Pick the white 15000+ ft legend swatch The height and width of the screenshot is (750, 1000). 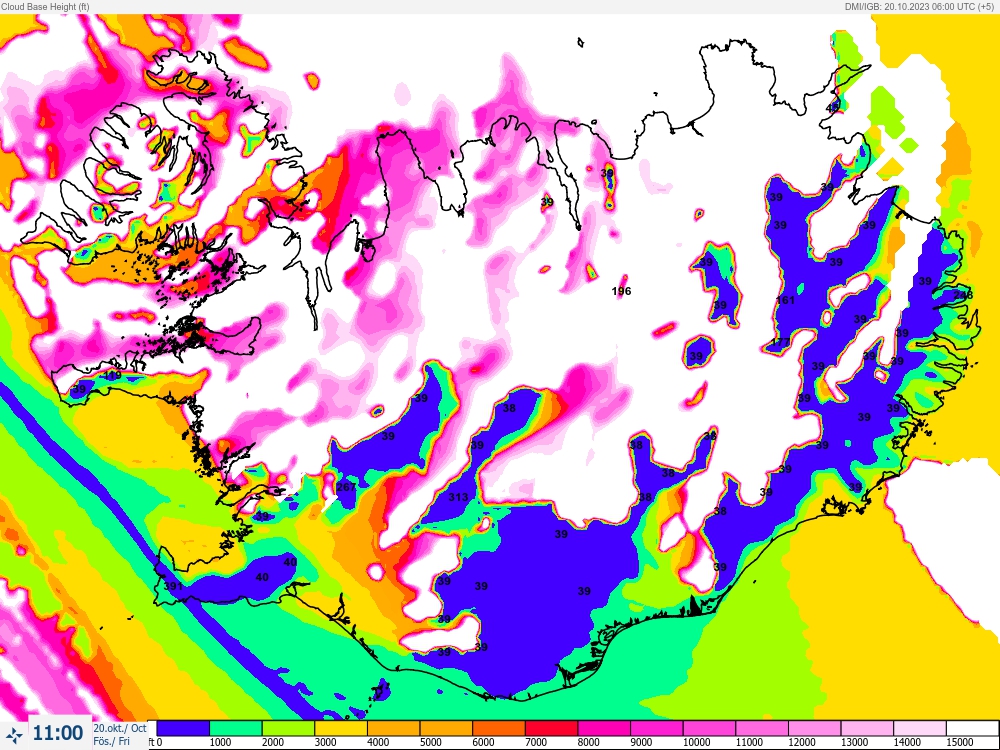tap(972, 728)
